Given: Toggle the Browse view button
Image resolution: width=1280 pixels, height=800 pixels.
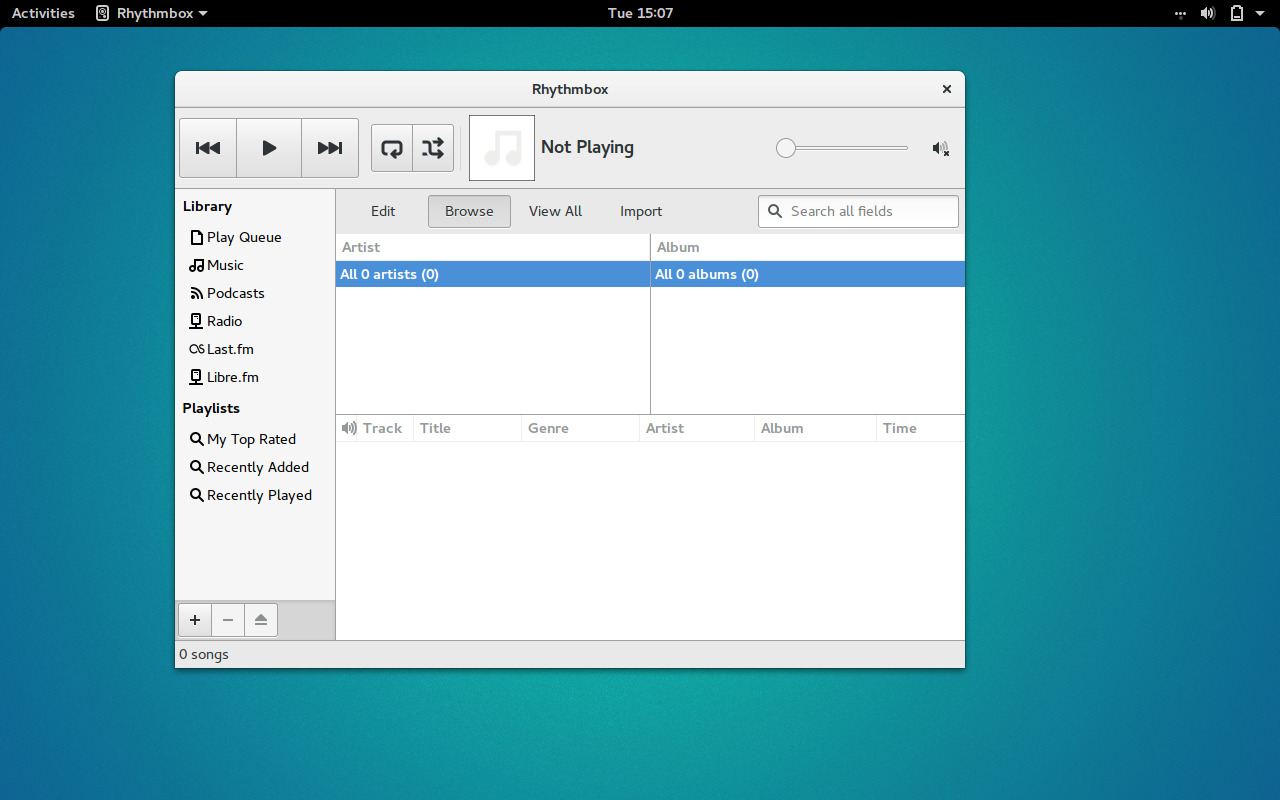Looking at the screenshot, I should (469, 211).
